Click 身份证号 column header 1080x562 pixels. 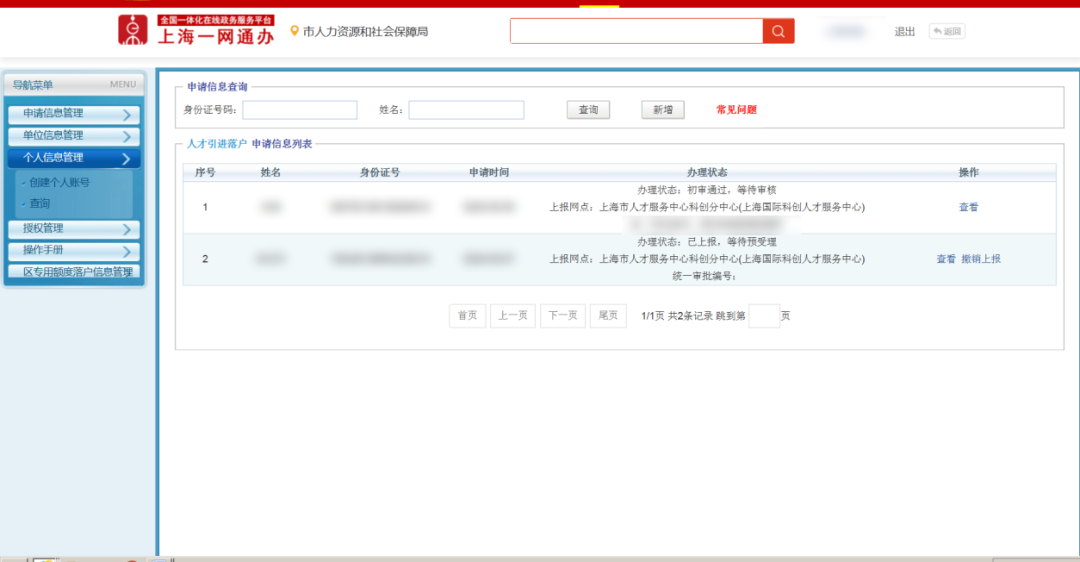pos(380,172)
